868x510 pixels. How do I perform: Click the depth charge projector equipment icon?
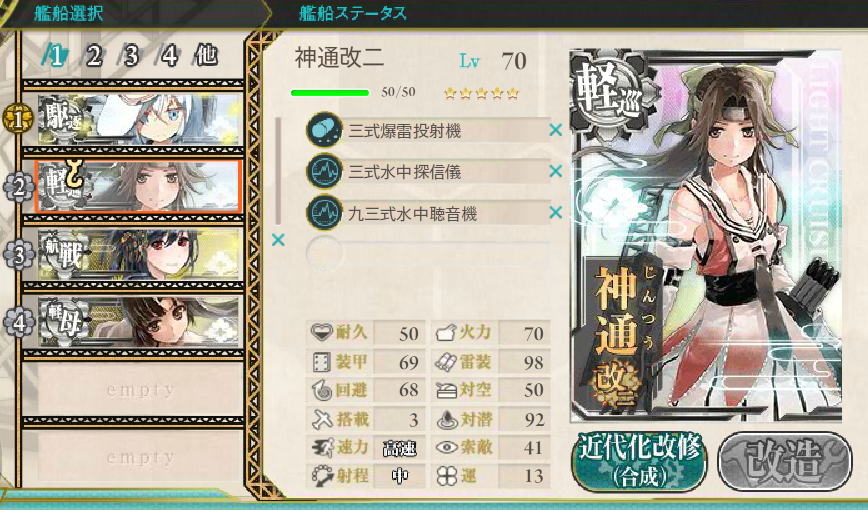[324, 130]
